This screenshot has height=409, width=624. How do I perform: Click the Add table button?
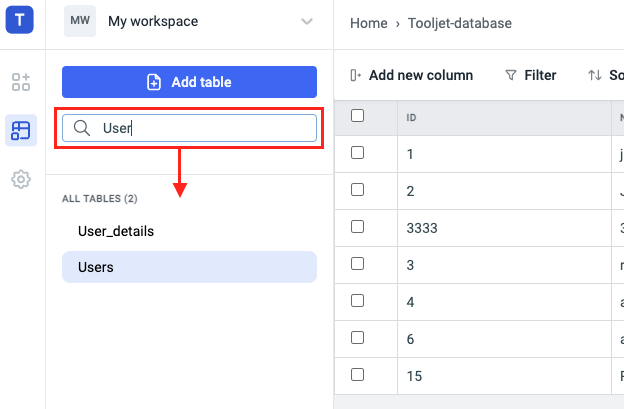pos(189,82)
